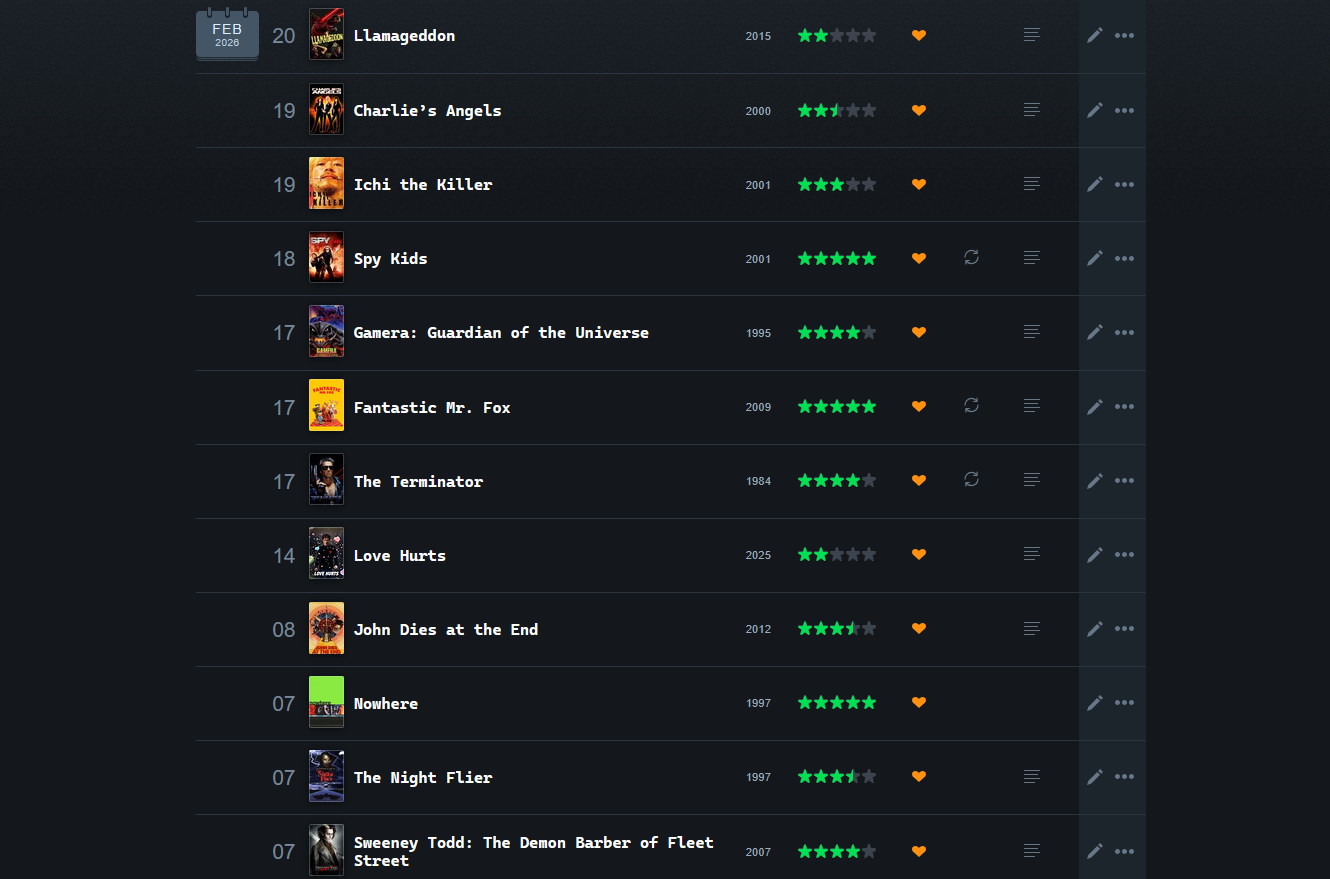
Task: Edit the Ichi the Killer diary entry
Action: tap(1095, 184)
